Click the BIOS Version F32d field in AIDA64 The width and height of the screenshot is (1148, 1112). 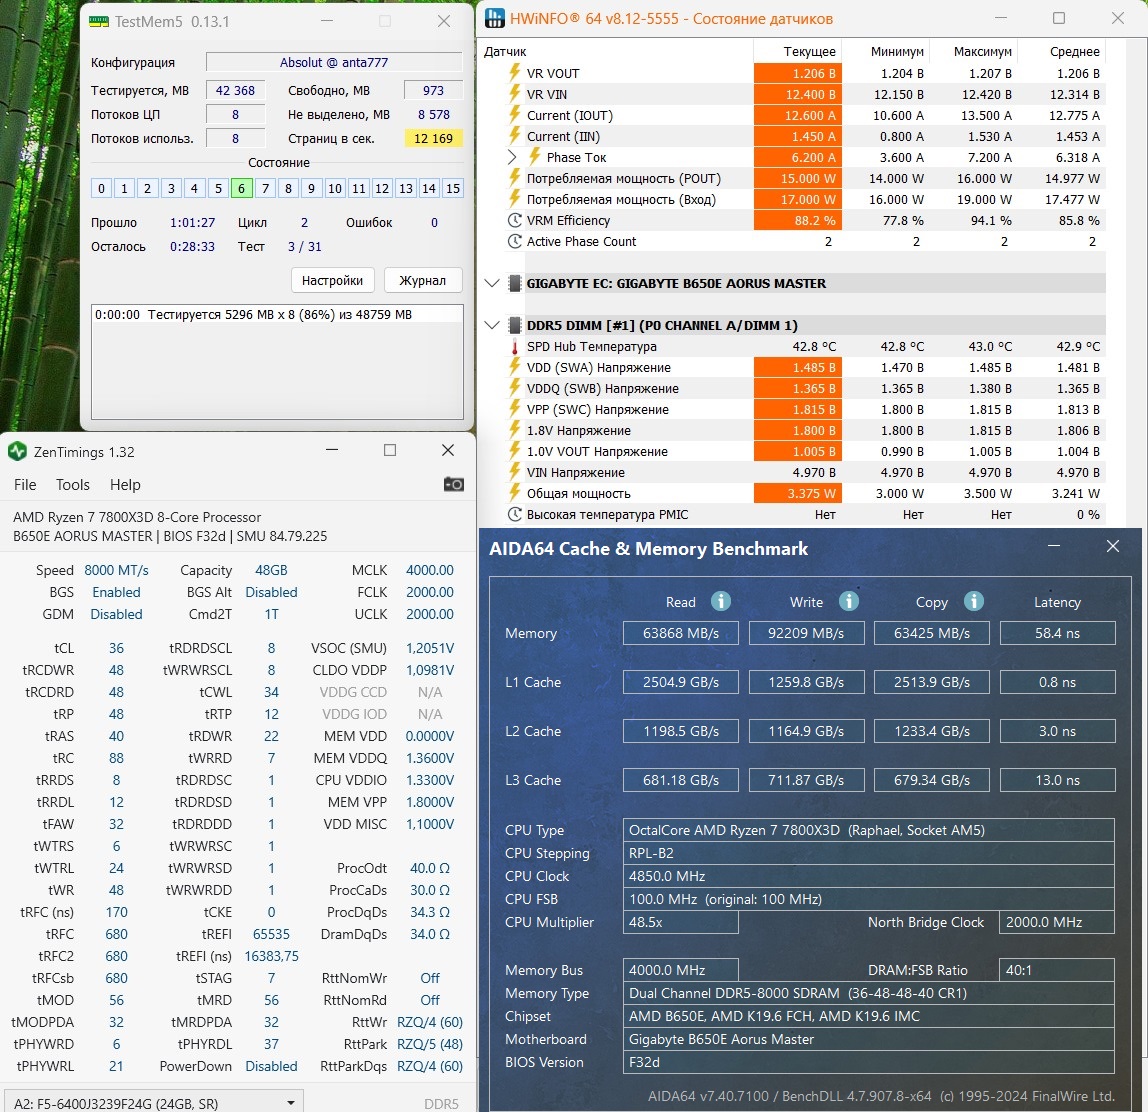(x=868, y=1062)
